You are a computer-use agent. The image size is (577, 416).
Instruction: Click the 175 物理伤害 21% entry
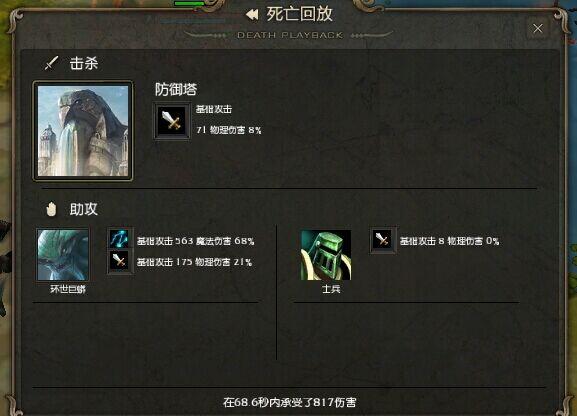[x=194, y=262]
